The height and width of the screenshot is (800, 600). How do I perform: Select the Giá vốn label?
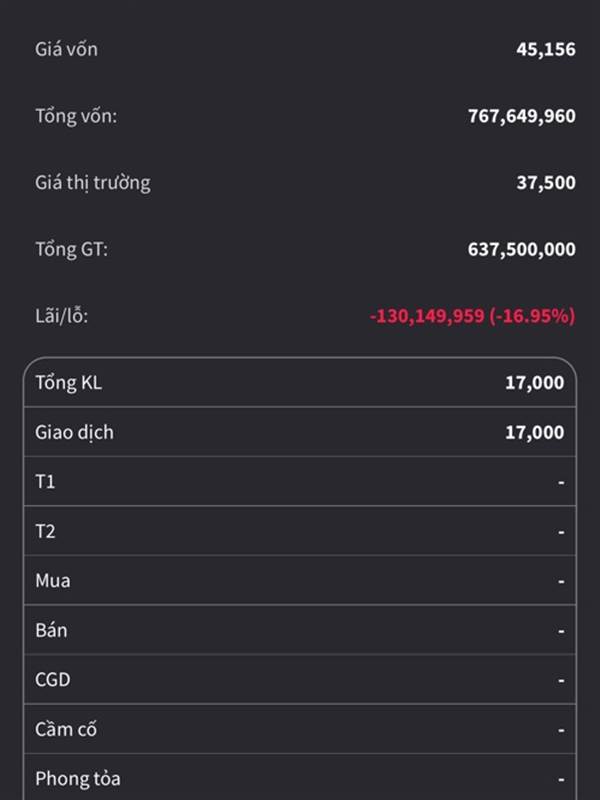[66, 49]
